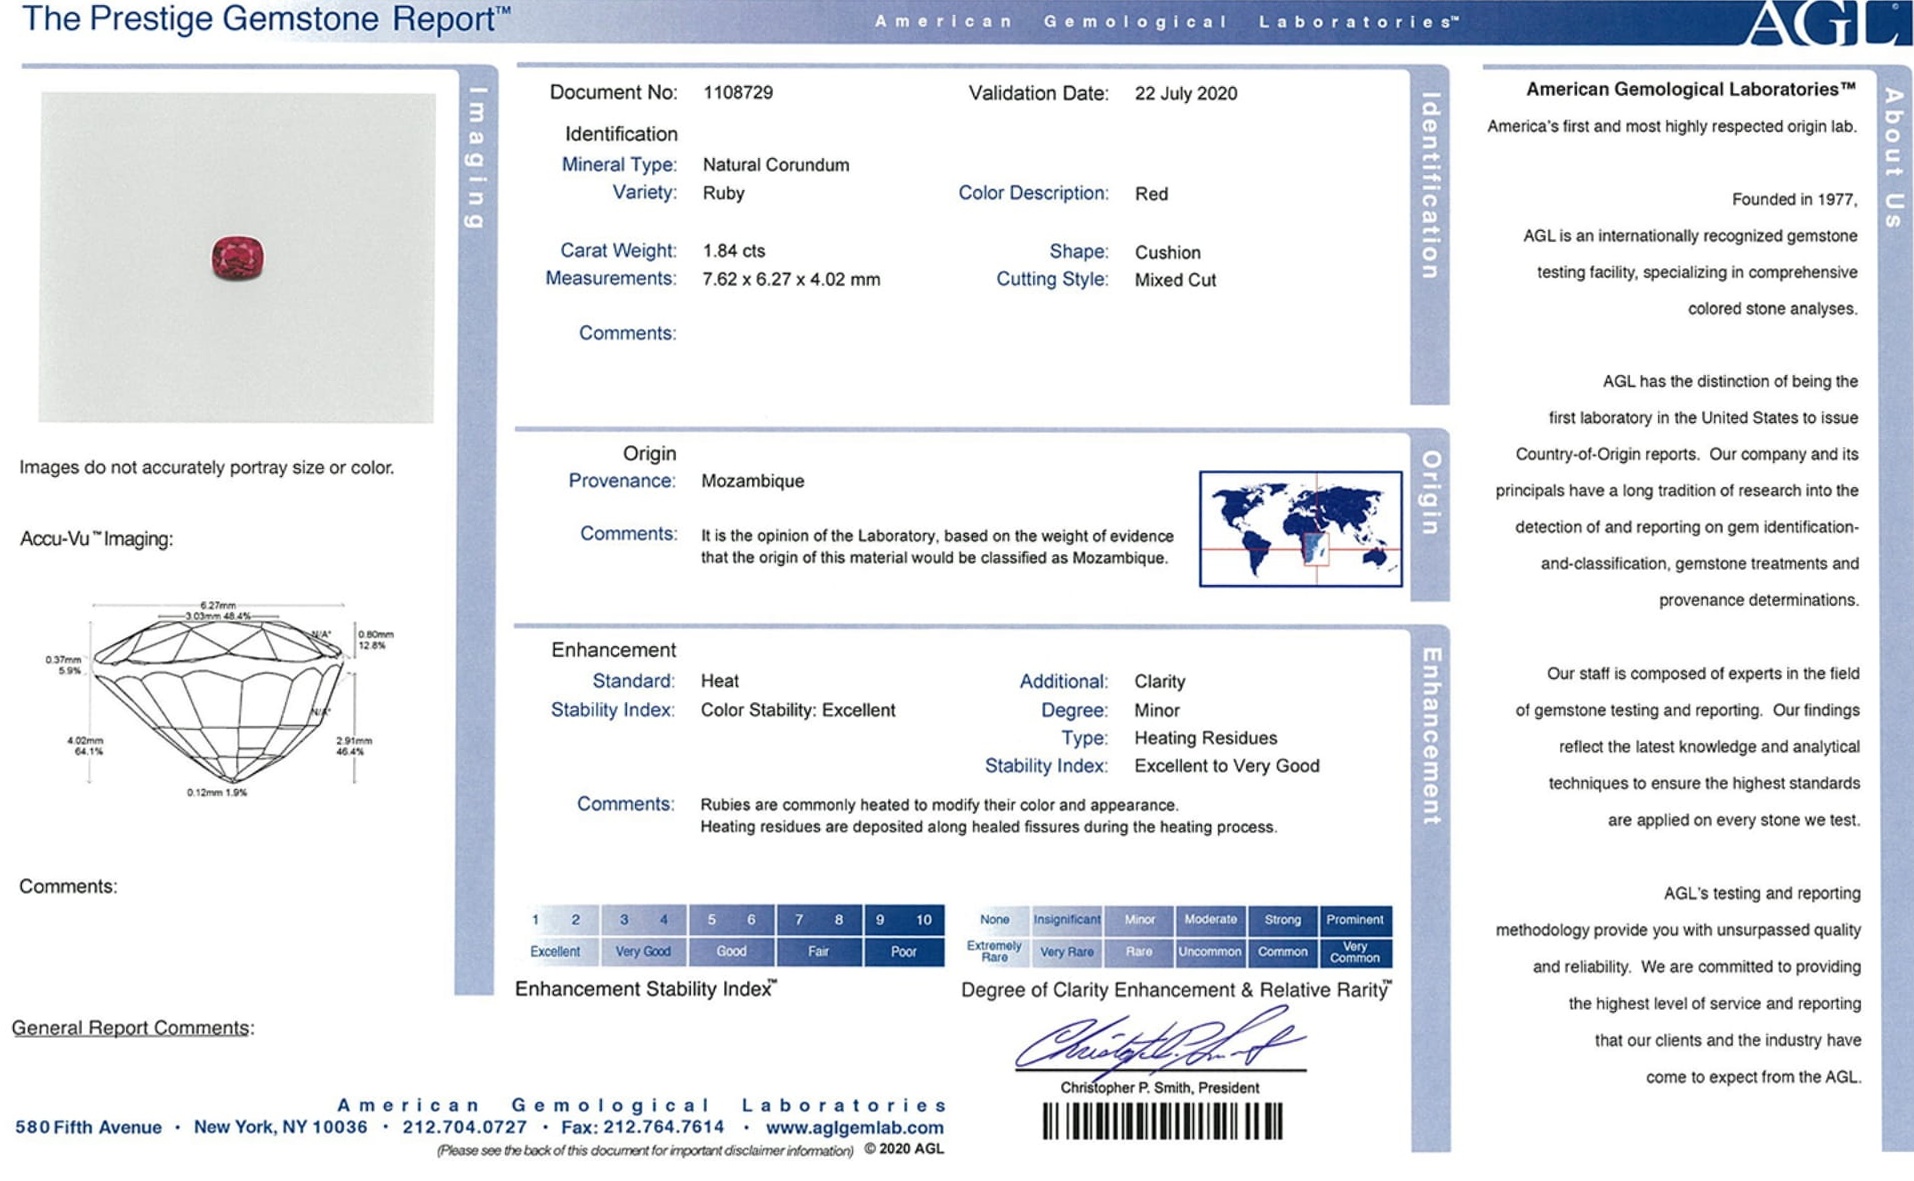Click the Cushion shape value

click(1167, 252)
